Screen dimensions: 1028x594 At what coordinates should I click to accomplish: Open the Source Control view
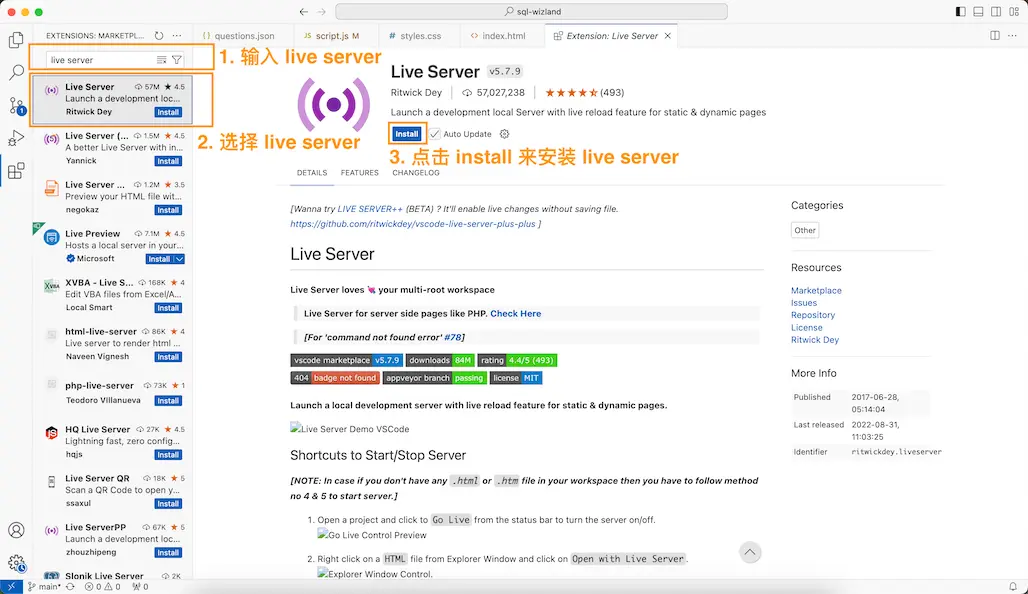[x=15, y=105]
